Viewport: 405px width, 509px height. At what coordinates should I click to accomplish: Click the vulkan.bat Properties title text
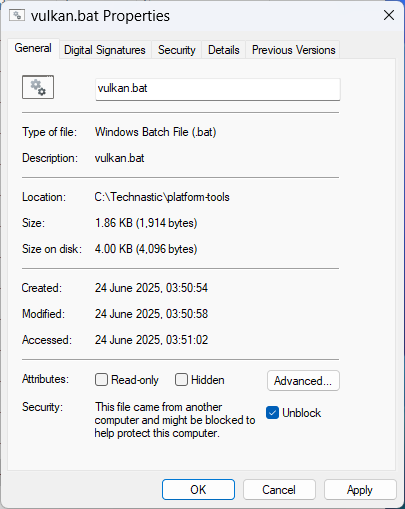tap(100, 16)
